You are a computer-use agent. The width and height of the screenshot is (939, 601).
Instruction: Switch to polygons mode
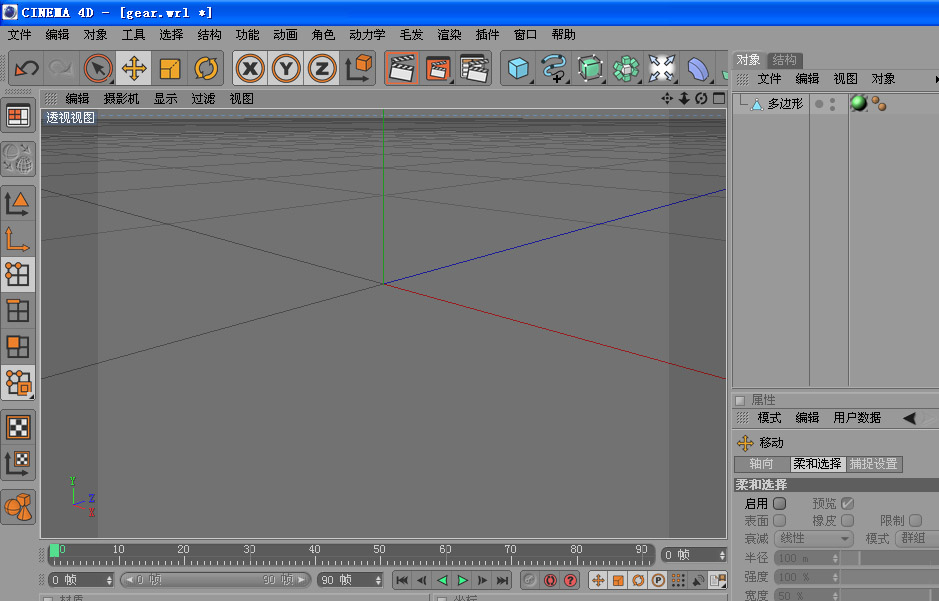18,347
